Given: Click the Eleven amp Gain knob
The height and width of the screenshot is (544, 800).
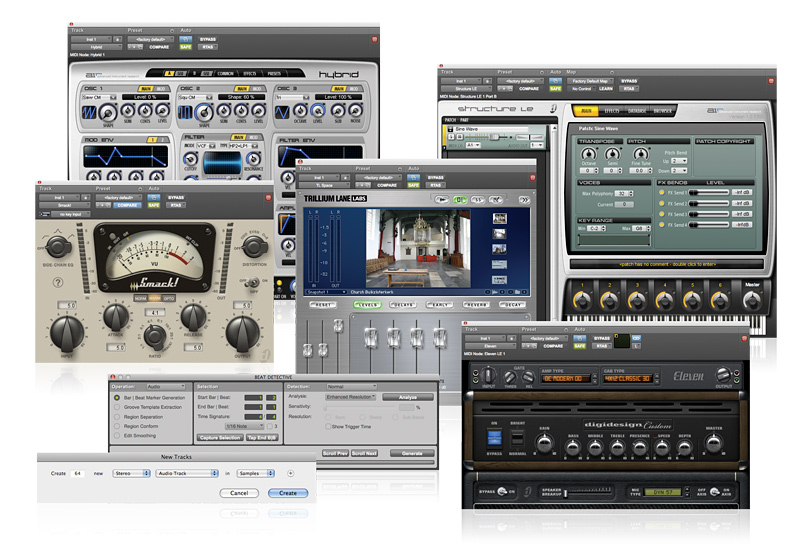Looking at the screenshot, I should [x=544, y=444].
